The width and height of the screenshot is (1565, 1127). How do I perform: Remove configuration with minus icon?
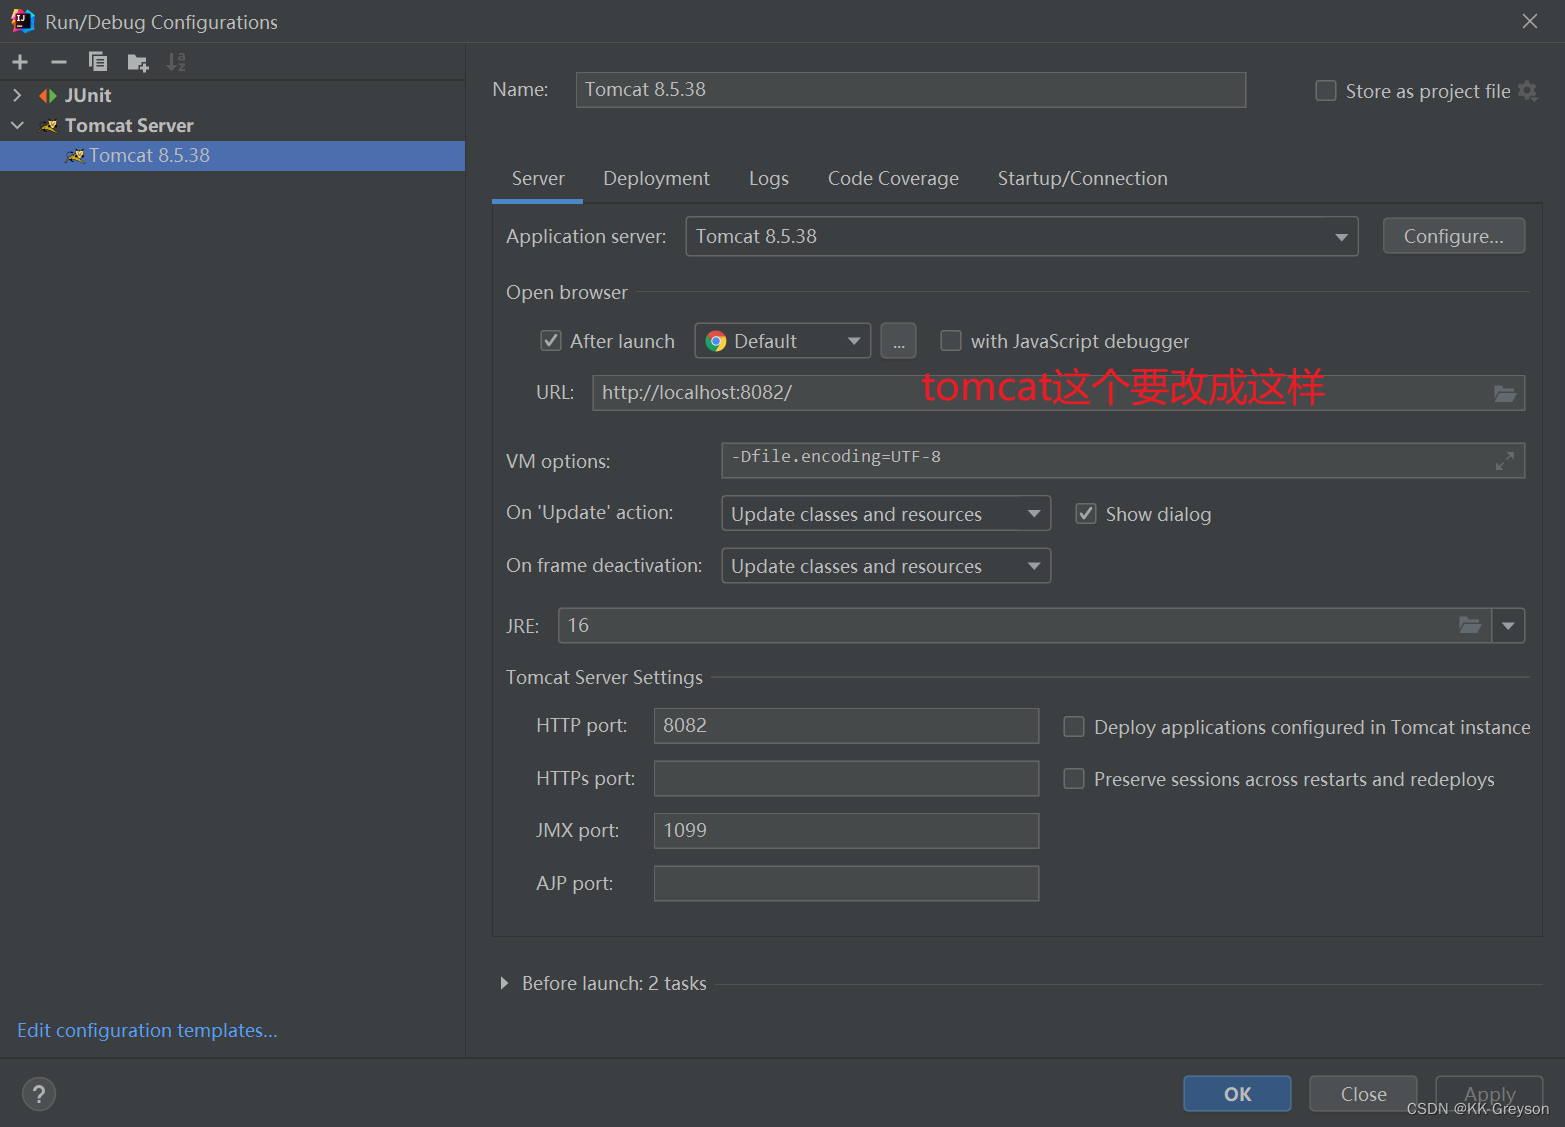tap(59, 62)
